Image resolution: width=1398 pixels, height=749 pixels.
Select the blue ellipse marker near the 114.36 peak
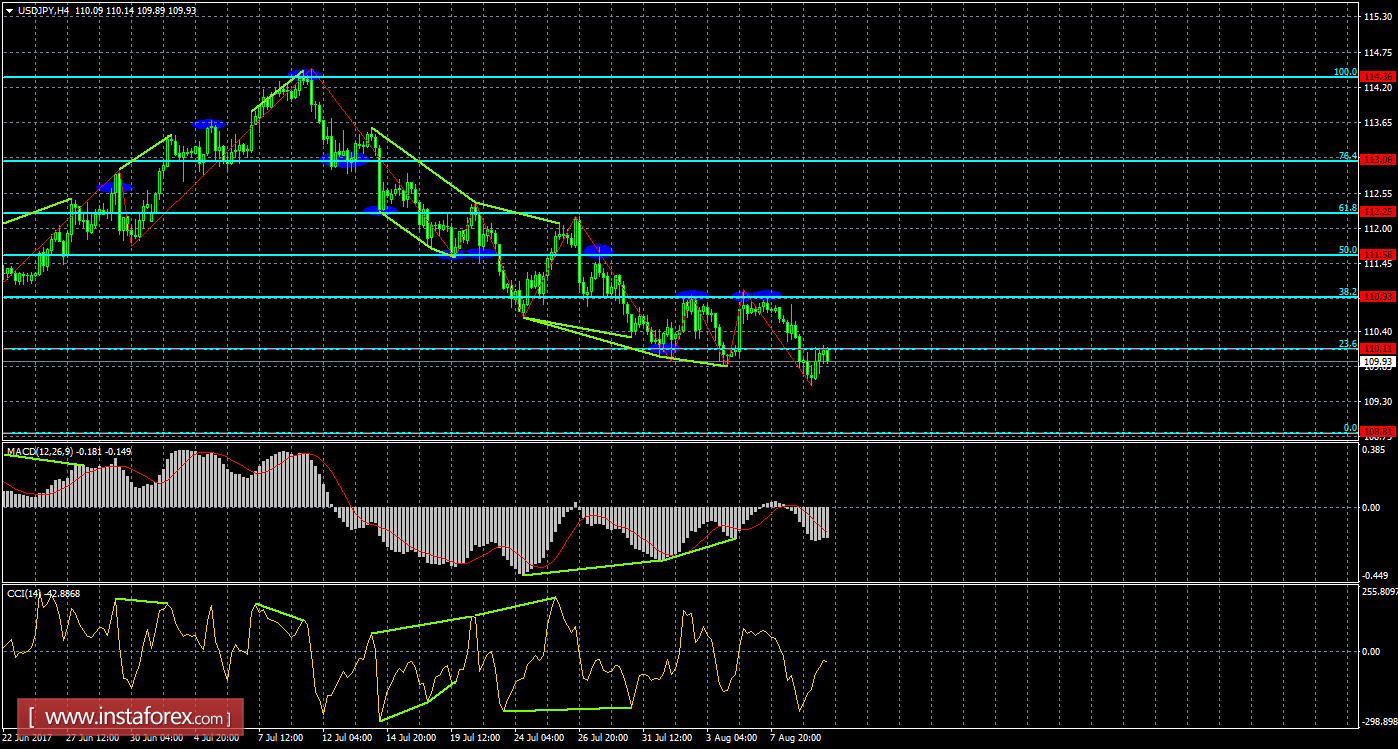pos(305,74)
